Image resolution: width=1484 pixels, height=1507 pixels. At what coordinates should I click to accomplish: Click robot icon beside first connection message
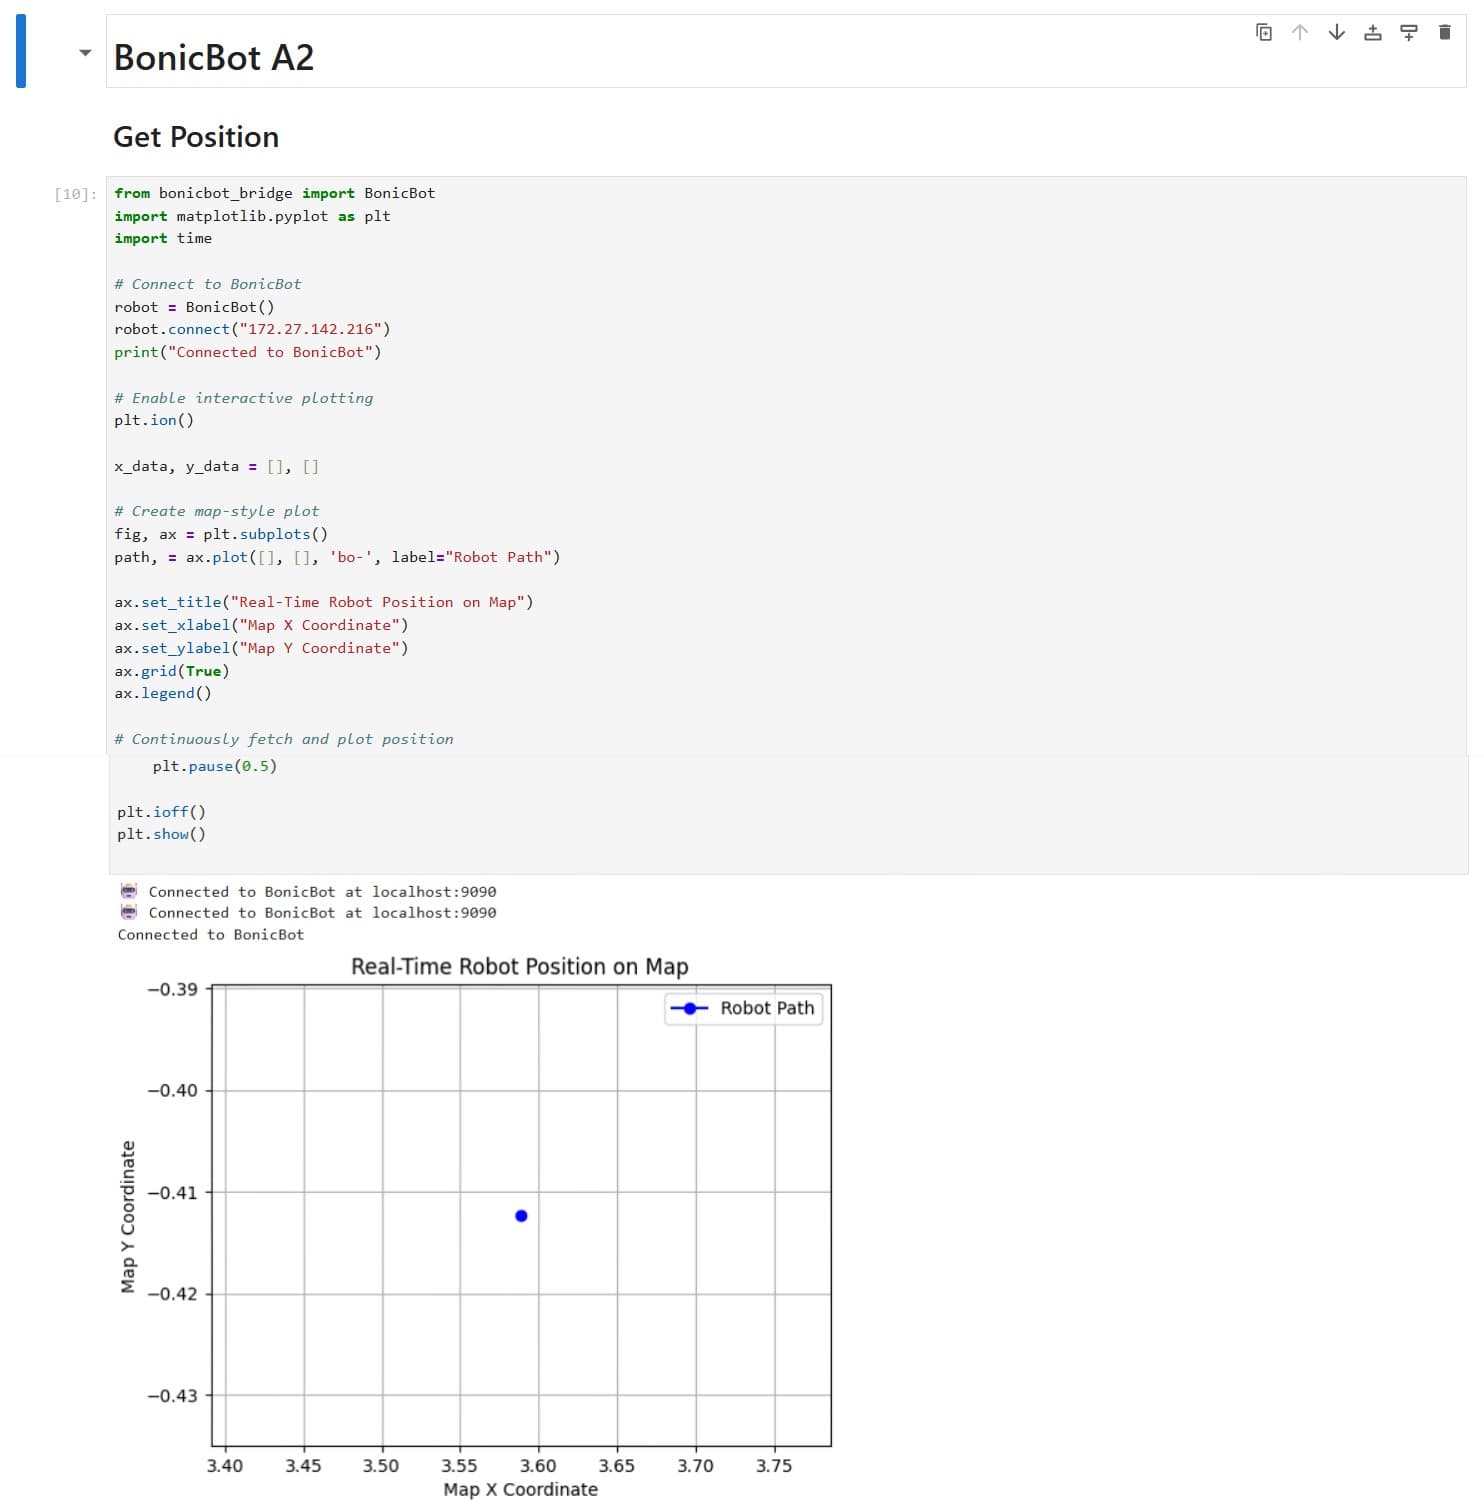129,890
